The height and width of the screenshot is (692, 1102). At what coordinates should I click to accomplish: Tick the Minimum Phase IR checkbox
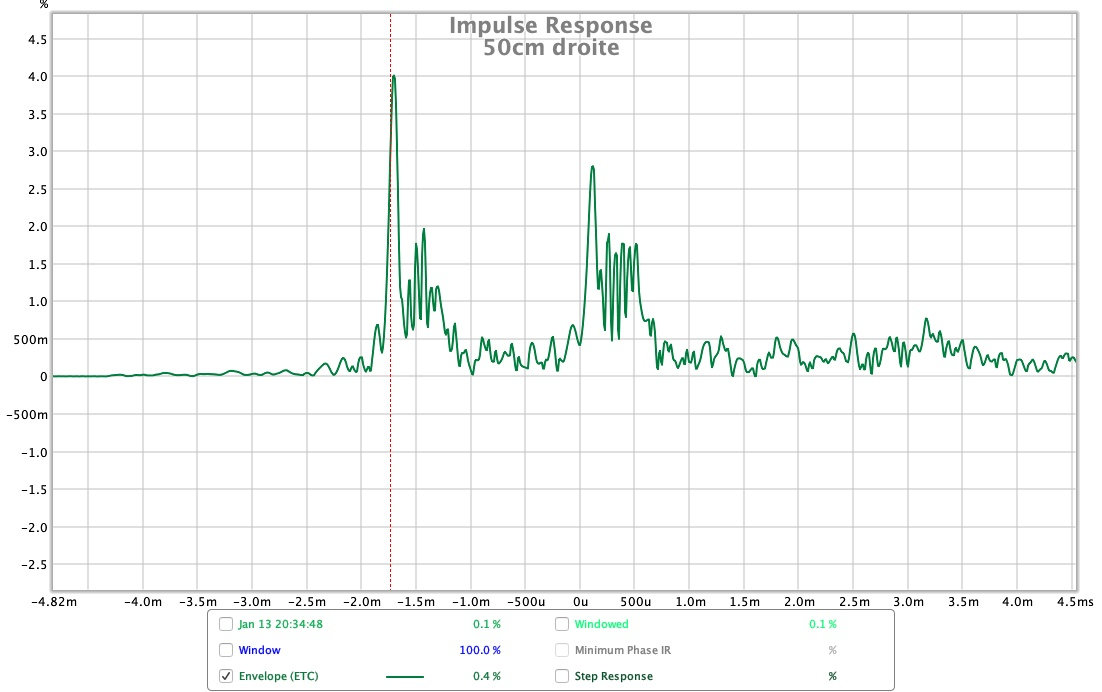pyautogui.click(x=562, y=650)
